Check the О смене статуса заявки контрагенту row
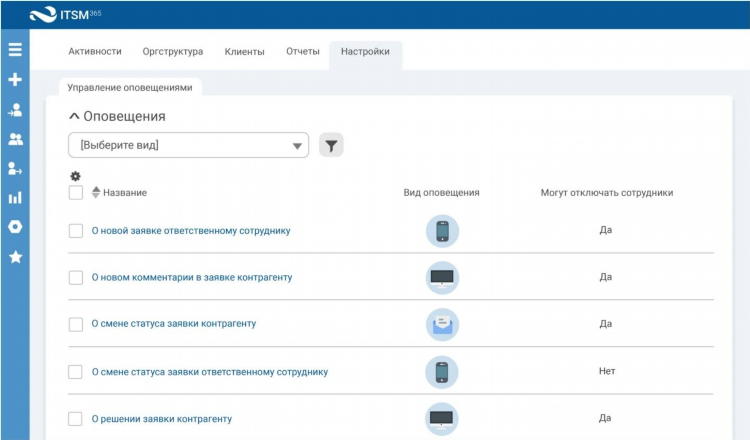 pos(76,324)
